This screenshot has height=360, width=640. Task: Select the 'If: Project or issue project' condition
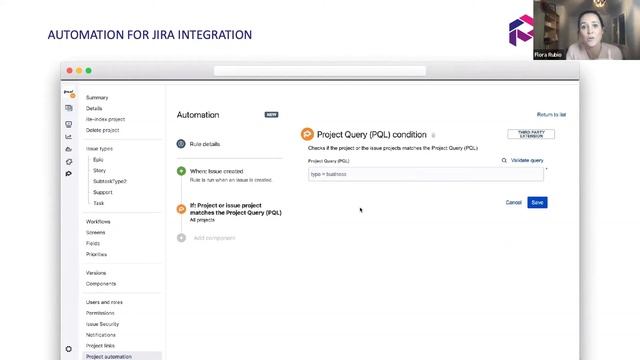236,209
